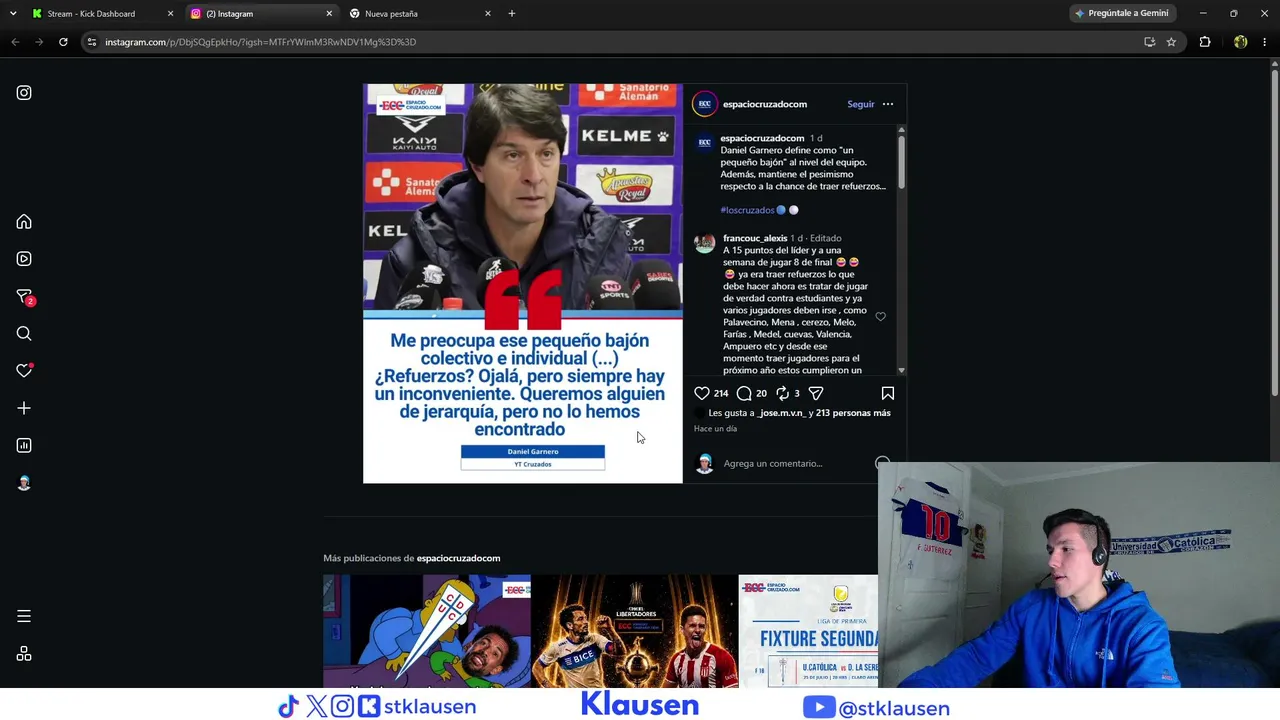
Task: Open the sidebar hamburger 'More' menu
Action: tap(24, 616)
